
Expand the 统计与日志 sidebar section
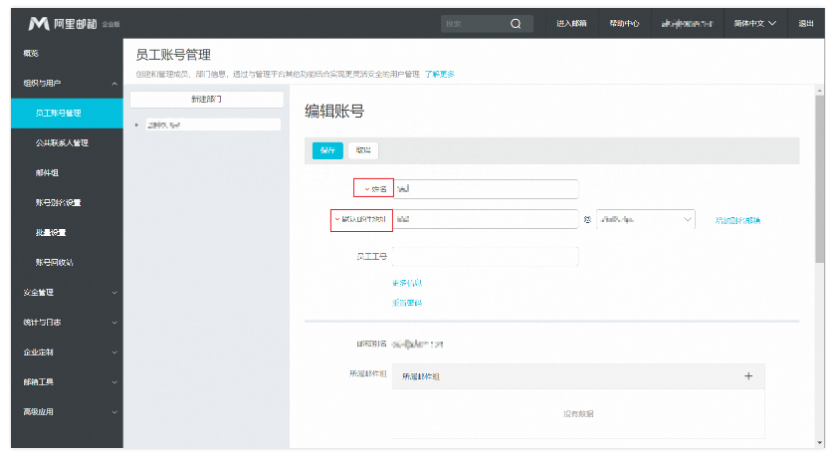pyautogui.click(x=114, y=322)
